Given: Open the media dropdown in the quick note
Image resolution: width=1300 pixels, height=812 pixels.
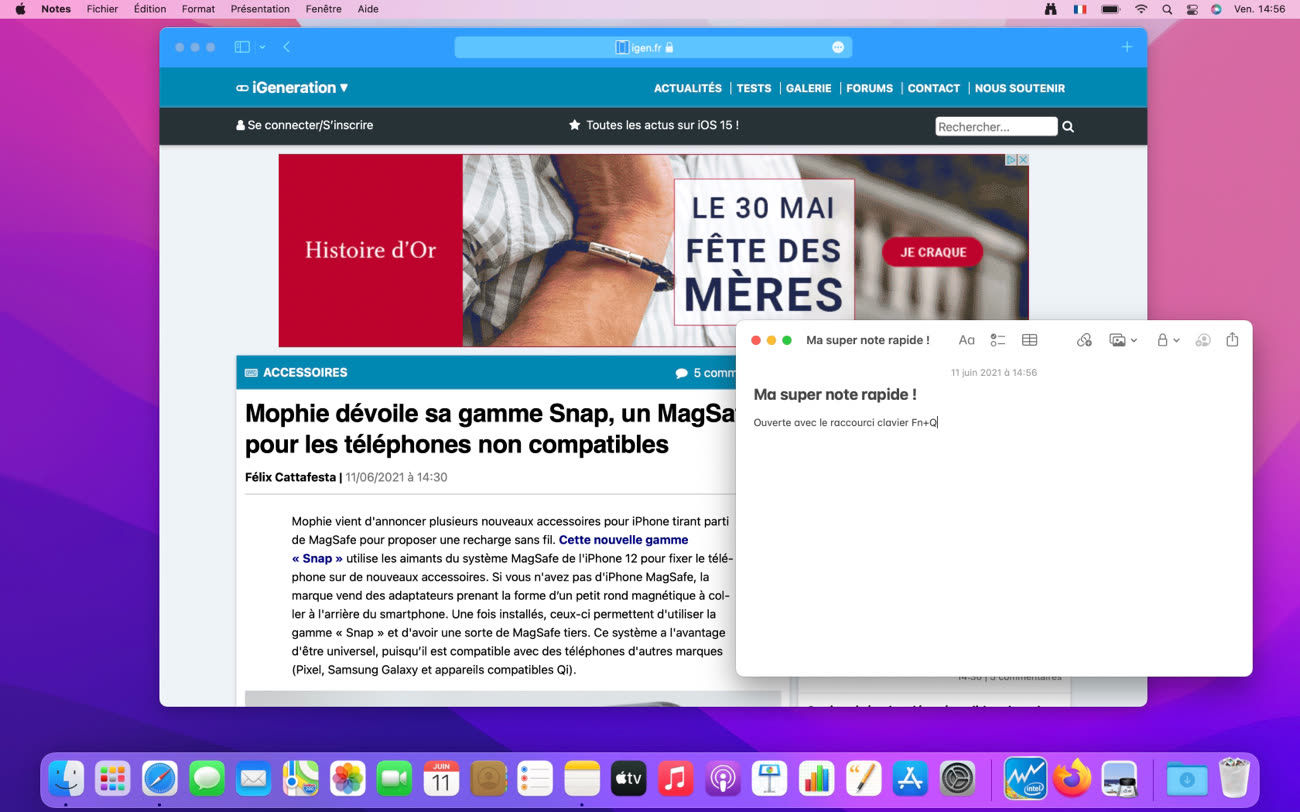Looking at the screenshot, I should pos(1123,340).
